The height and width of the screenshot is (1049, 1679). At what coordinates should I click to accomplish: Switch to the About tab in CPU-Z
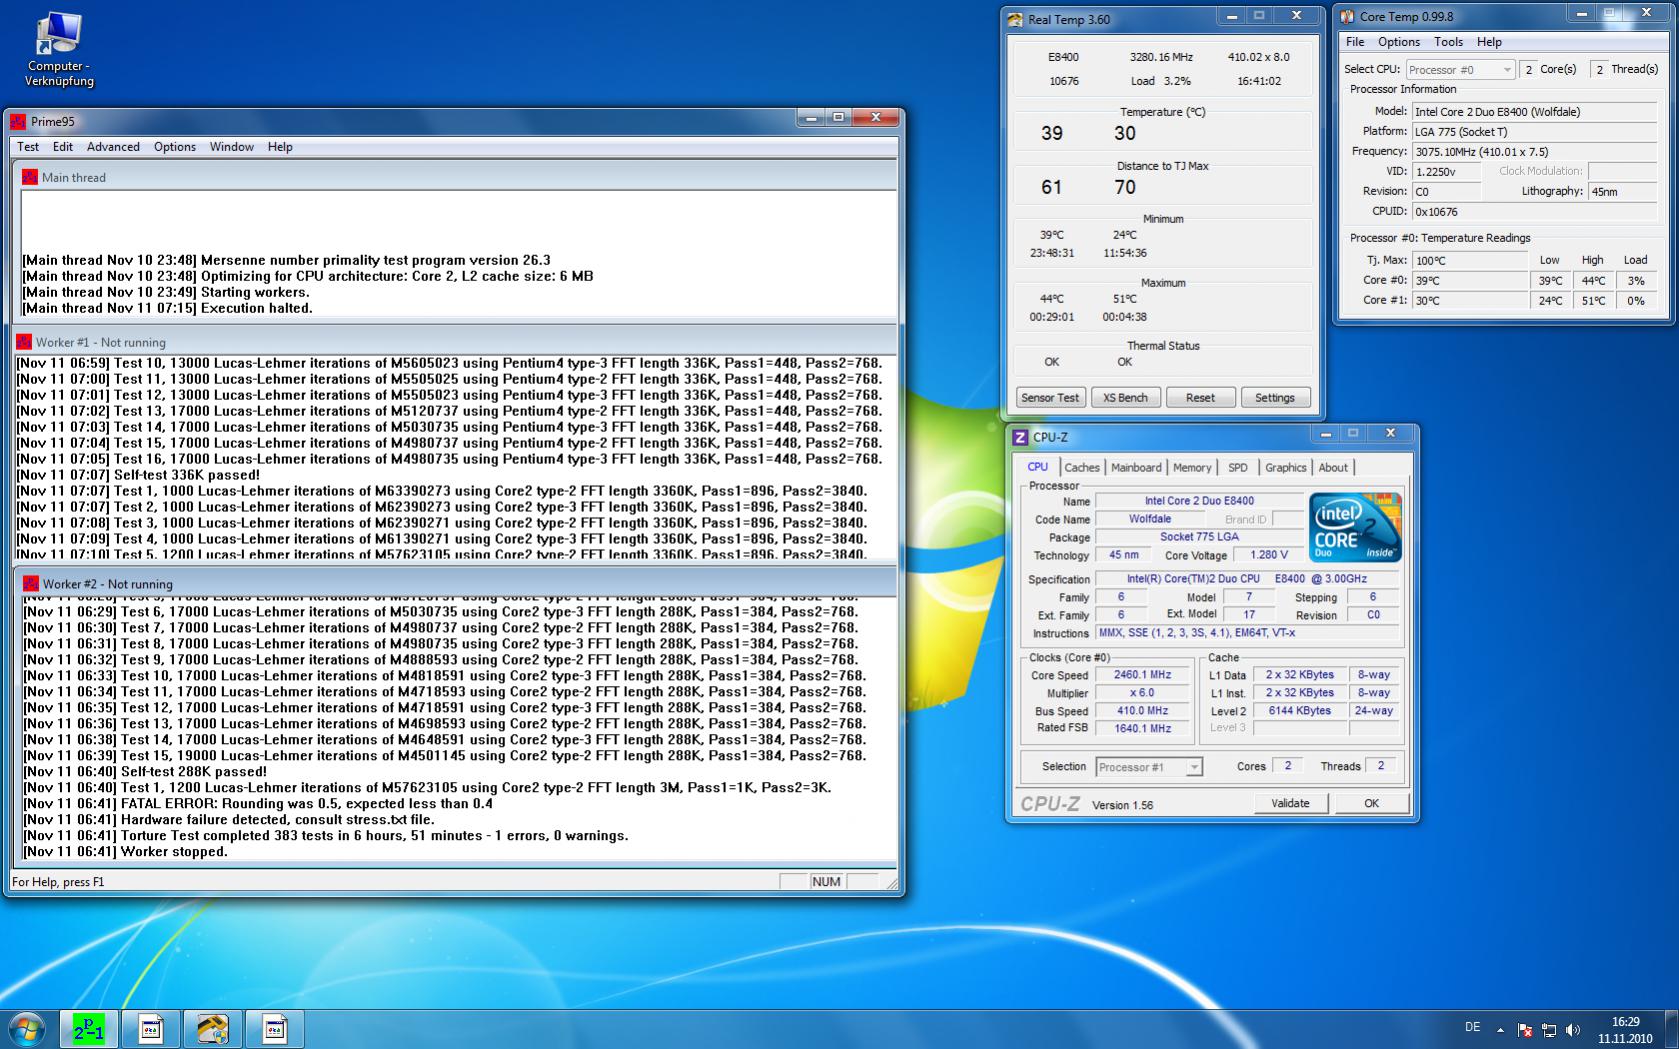pos(1333,467)
